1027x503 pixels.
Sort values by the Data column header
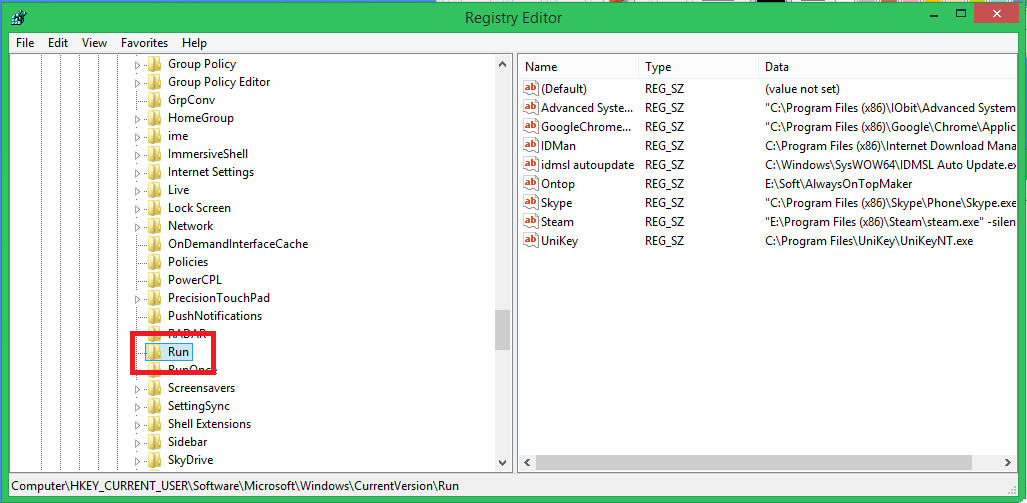pyautogui.click(x=887, y=67)
